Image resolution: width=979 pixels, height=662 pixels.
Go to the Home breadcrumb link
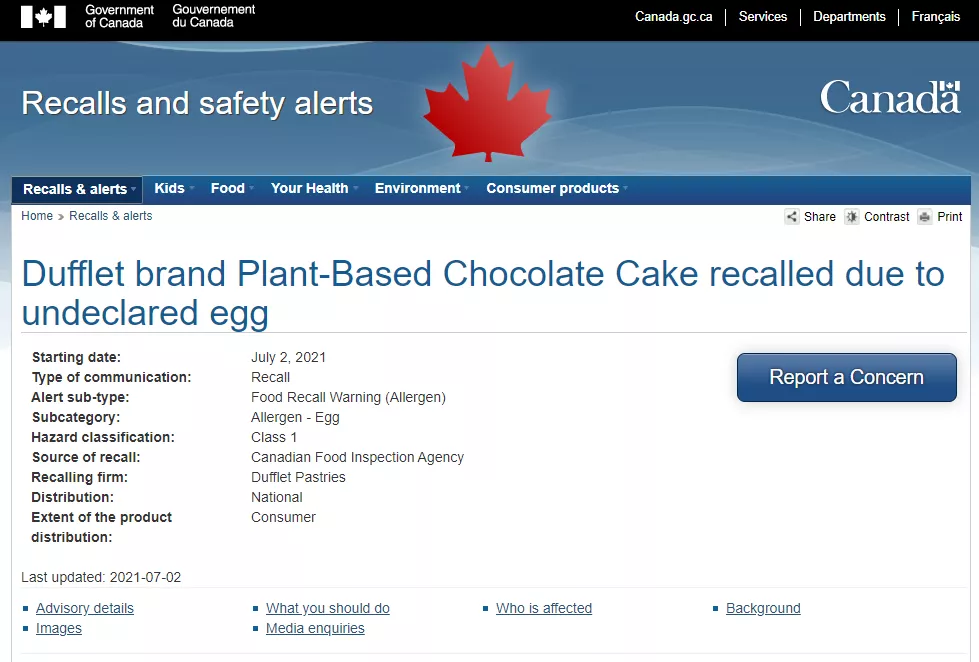click(x=37, y=216)
